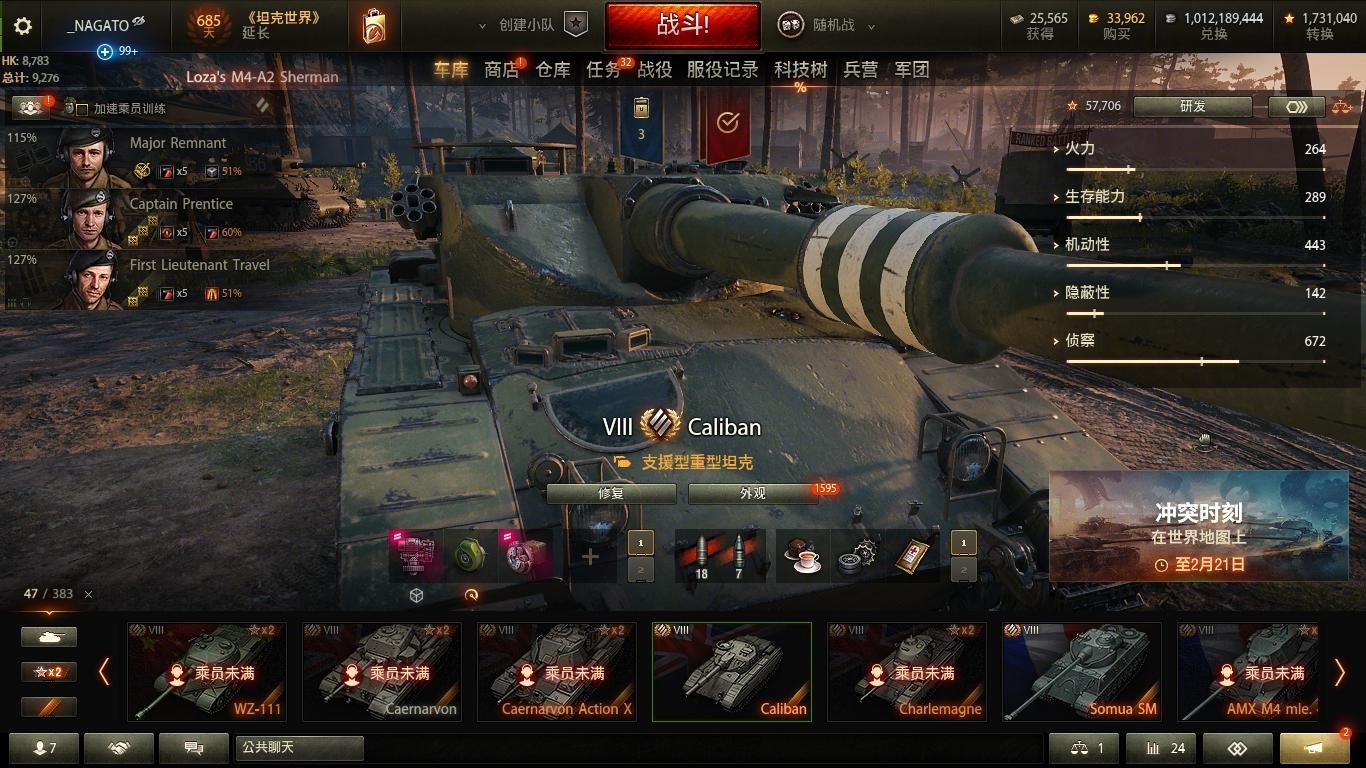Select the coffee cup consumable slot
The height and width of the screenshot is (768, 1366).
[x=803, y=555]
